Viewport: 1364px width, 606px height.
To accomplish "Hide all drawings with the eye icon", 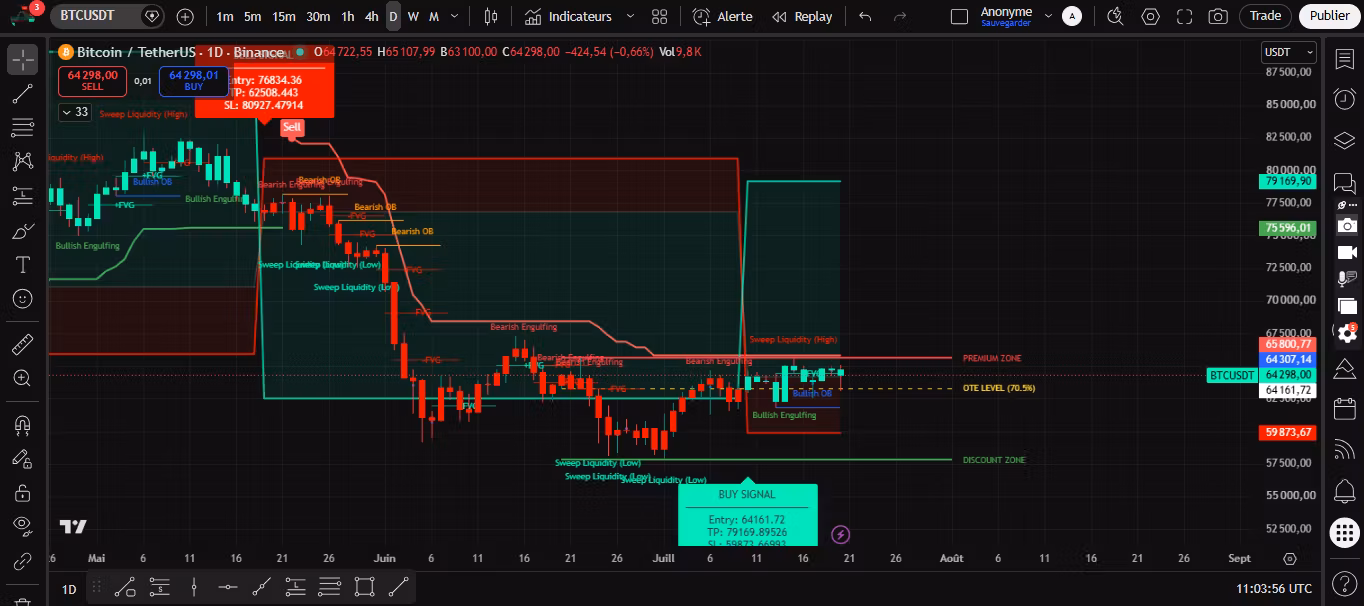I will (23, 527).
